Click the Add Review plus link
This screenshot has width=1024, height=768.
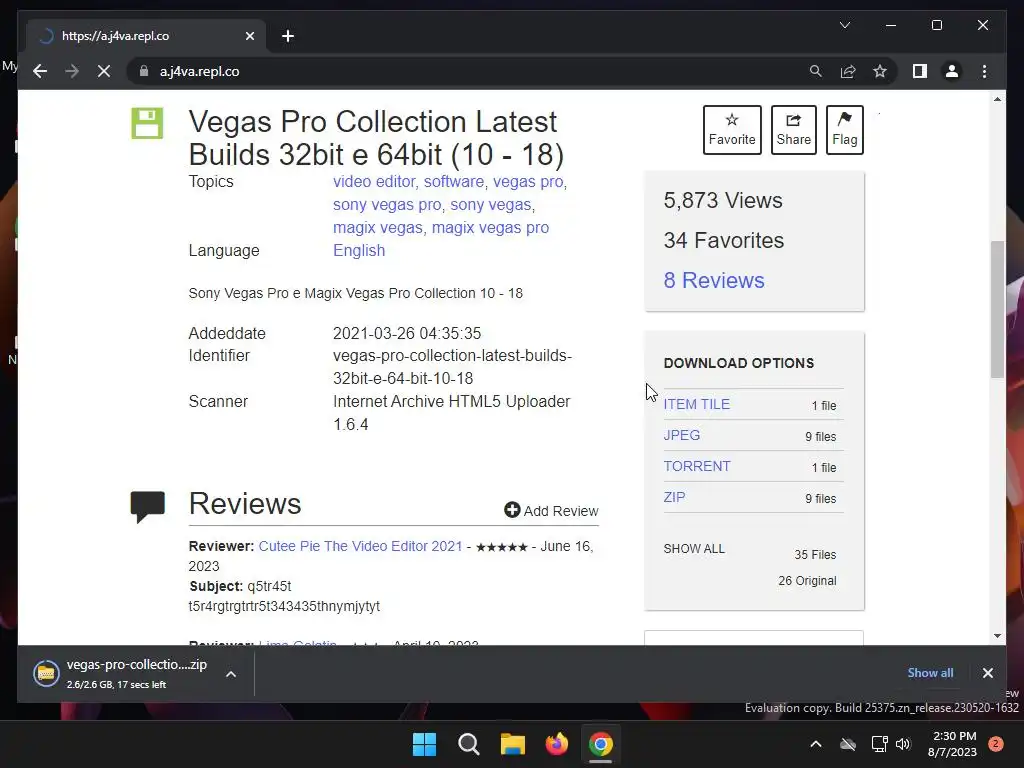click(x=551, y=511)
